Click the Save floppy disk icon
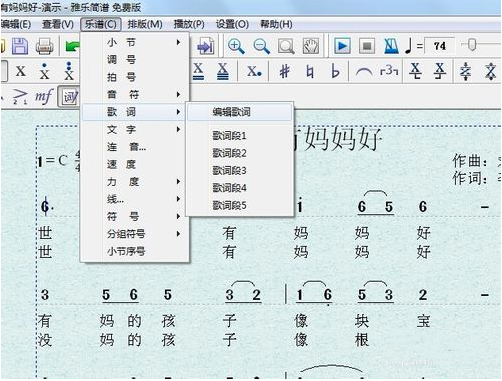The width and height of the screenshot is (502, 381). coord(20,46)
